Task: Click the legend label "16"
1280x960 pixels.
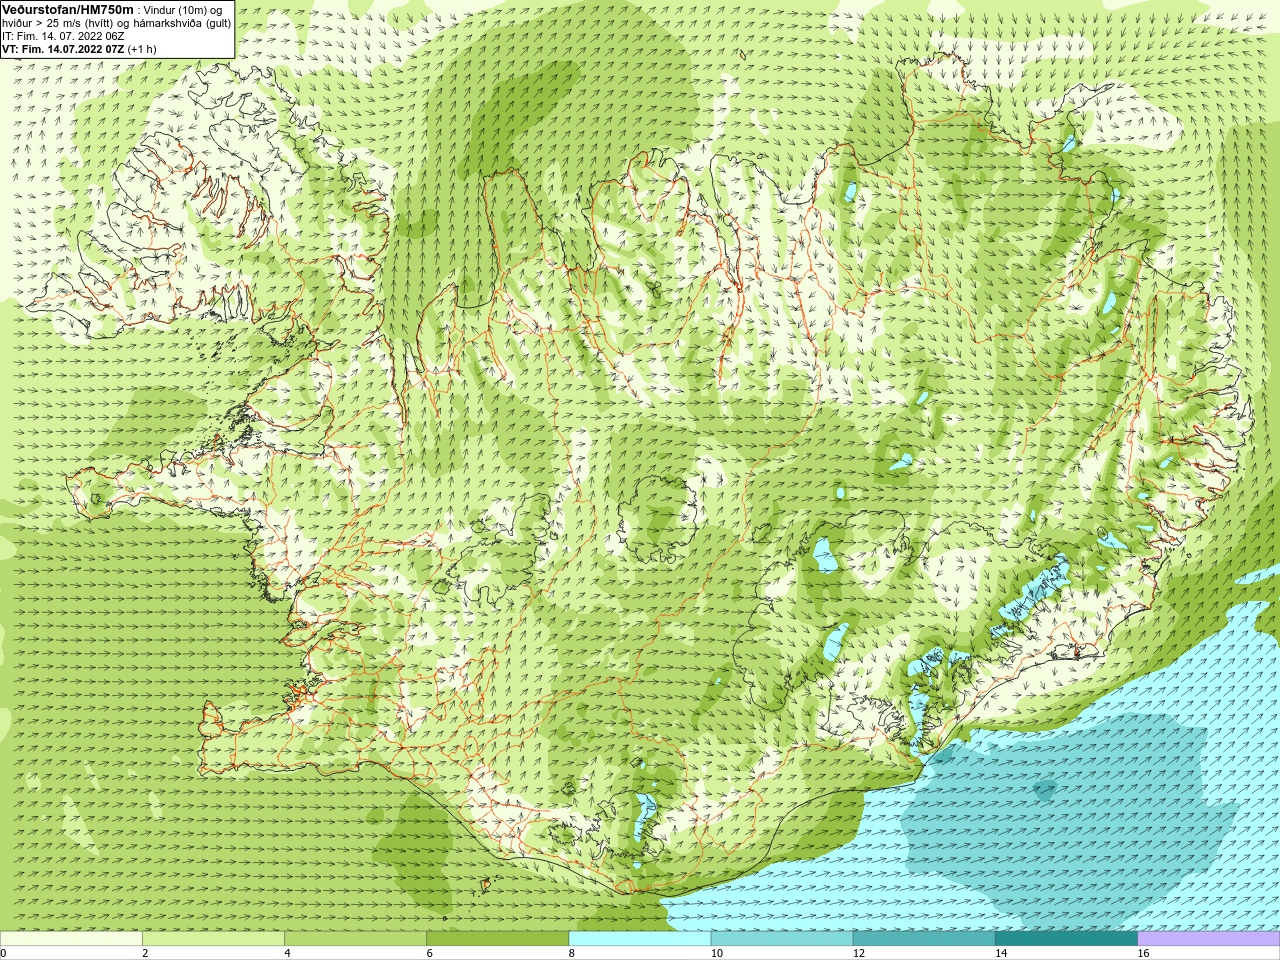Action: point(1144,953)
